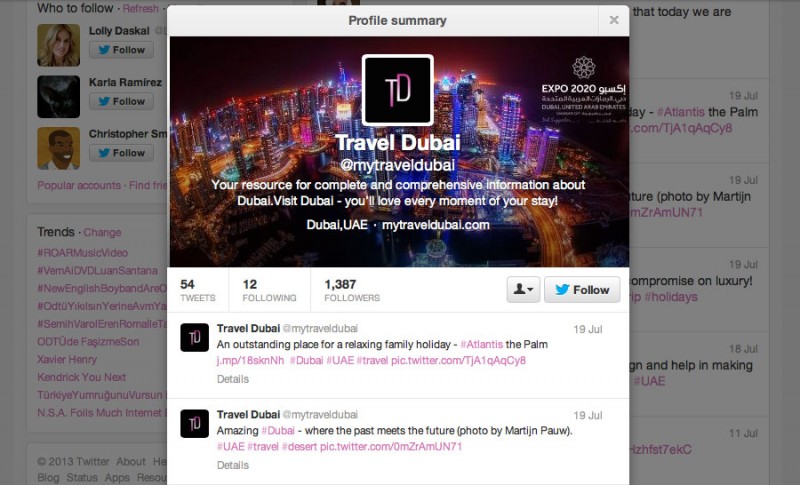Viewport: 800px width, 485px height.
Task: Click the Change link next to Trends
Action: pyautogui.click(x=102, y=233)
